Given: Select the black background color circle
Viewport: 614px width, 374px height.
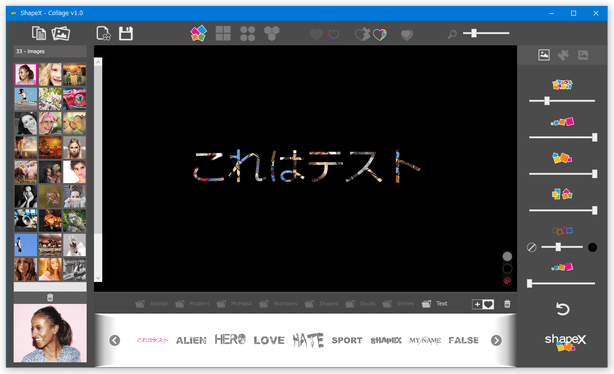Looking at the screenshot, I should click(x=507, y=269).
